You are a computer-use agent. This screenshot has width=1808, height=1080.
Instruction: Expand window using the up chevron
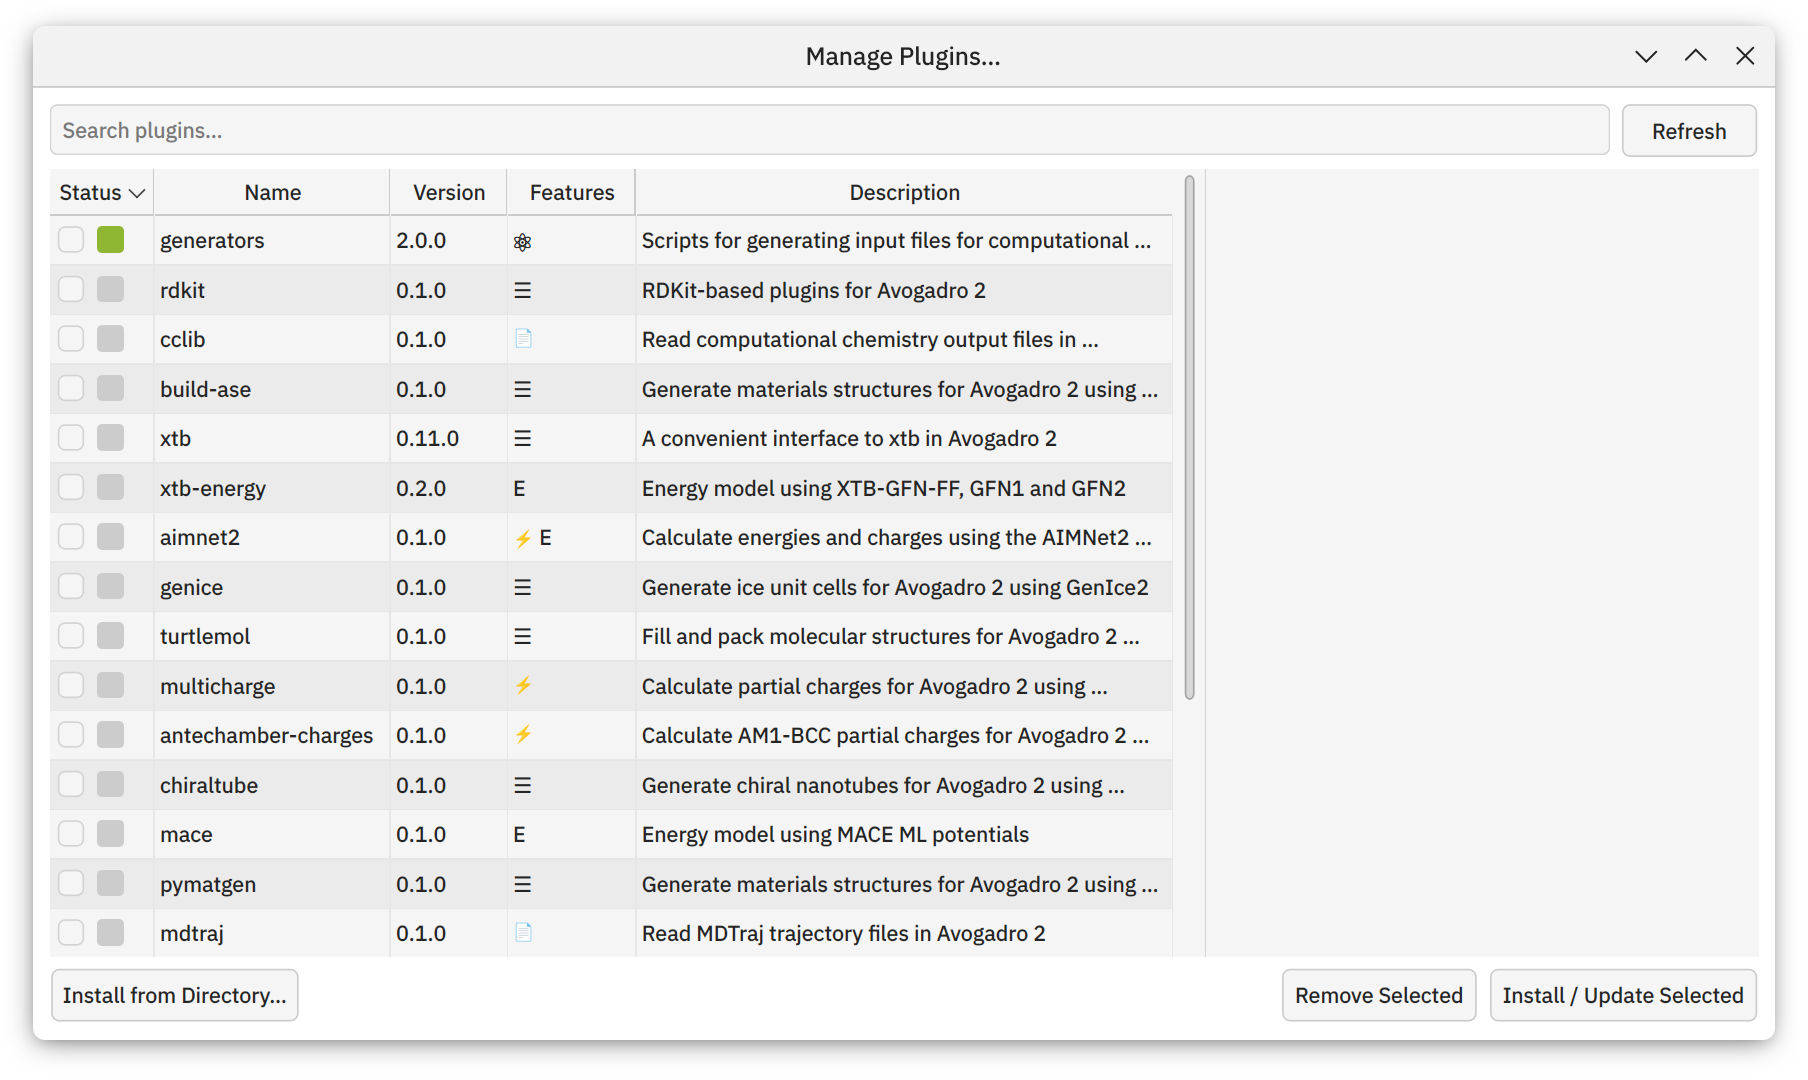pos(1695,56)
